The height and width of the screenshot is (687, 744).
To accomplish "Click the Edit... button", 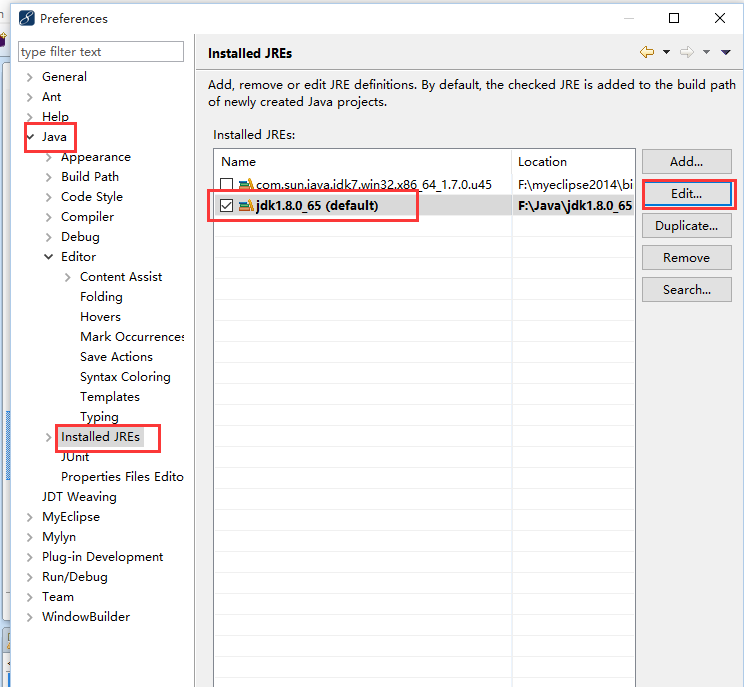I will (687, 194).
